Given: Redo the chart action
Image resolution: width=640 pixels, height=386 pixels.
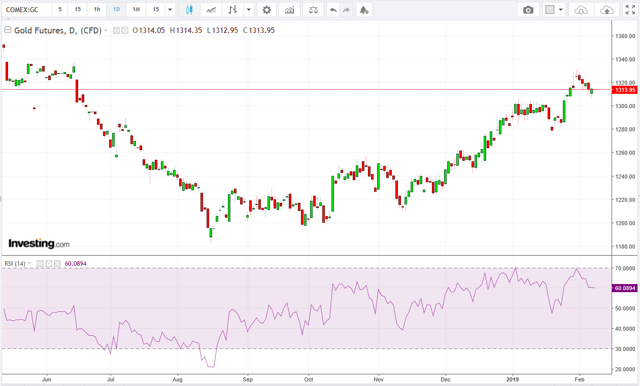Looking at the screenshot, I should [x=346, y=10].
